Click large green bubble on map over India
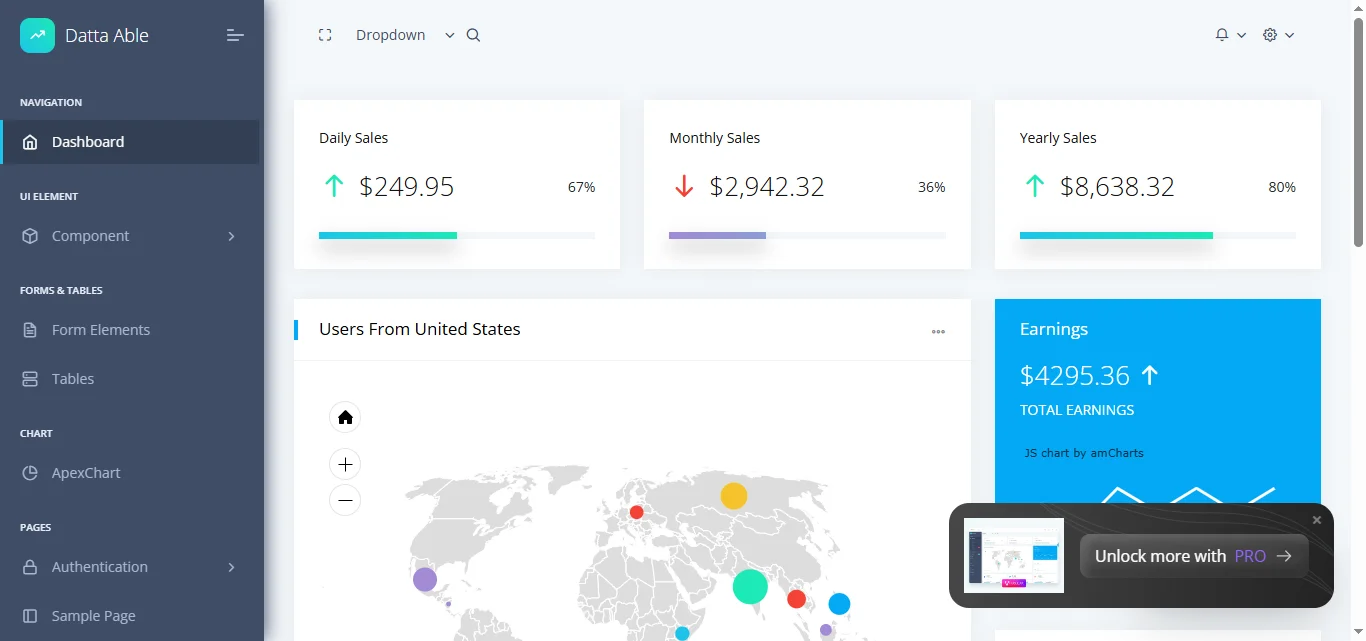The width and height of the screenshot is (1366, 641). pyautogui.click(x=750, y=586)
